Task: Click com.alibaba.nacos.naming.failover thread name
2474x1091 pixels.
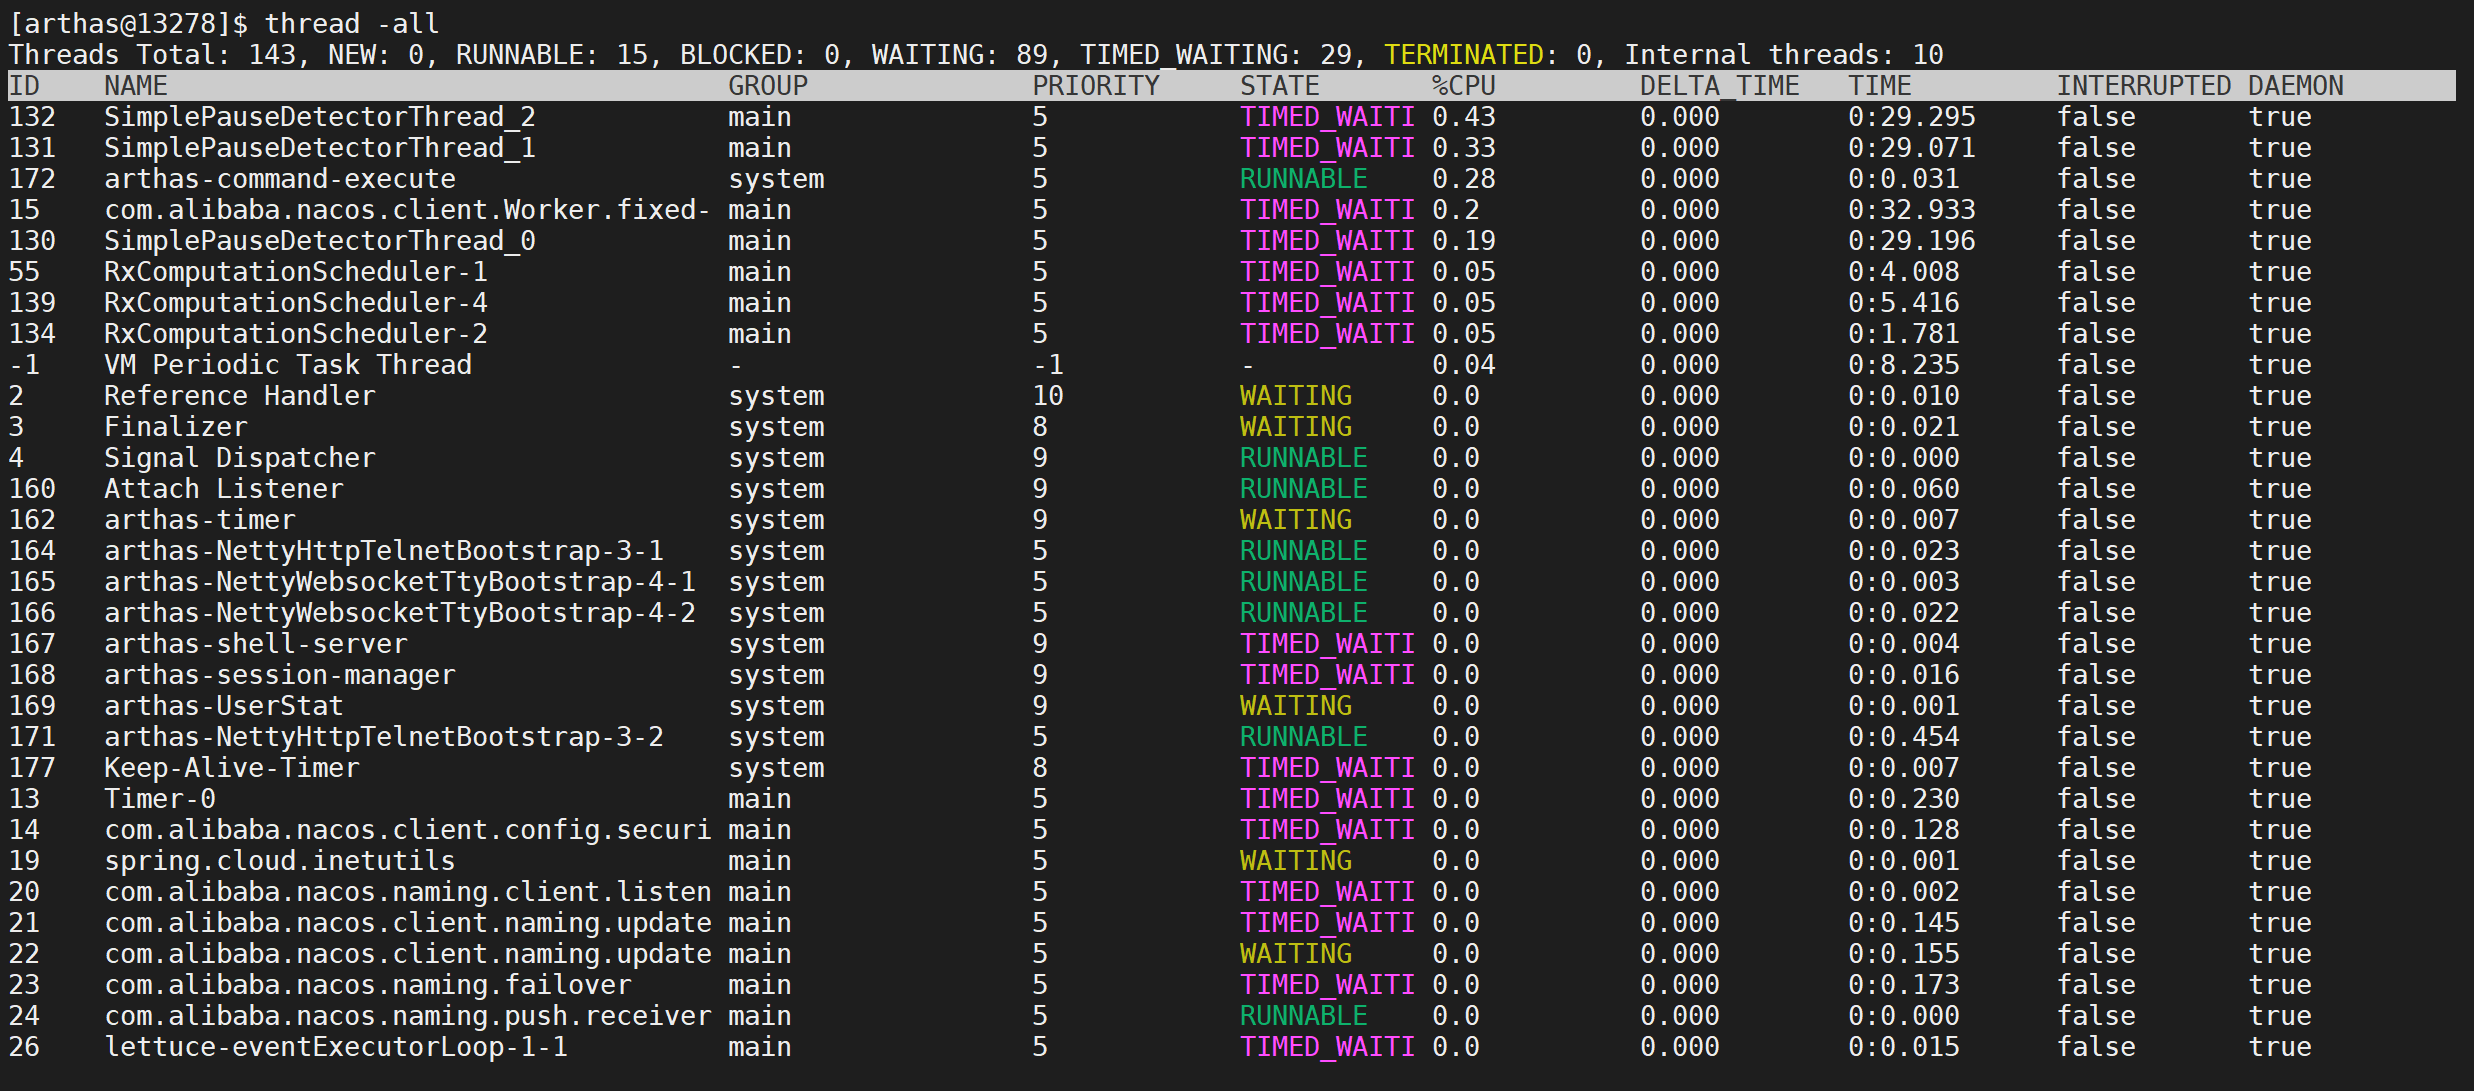Action: pyautogui.click(x=368, y=985)
